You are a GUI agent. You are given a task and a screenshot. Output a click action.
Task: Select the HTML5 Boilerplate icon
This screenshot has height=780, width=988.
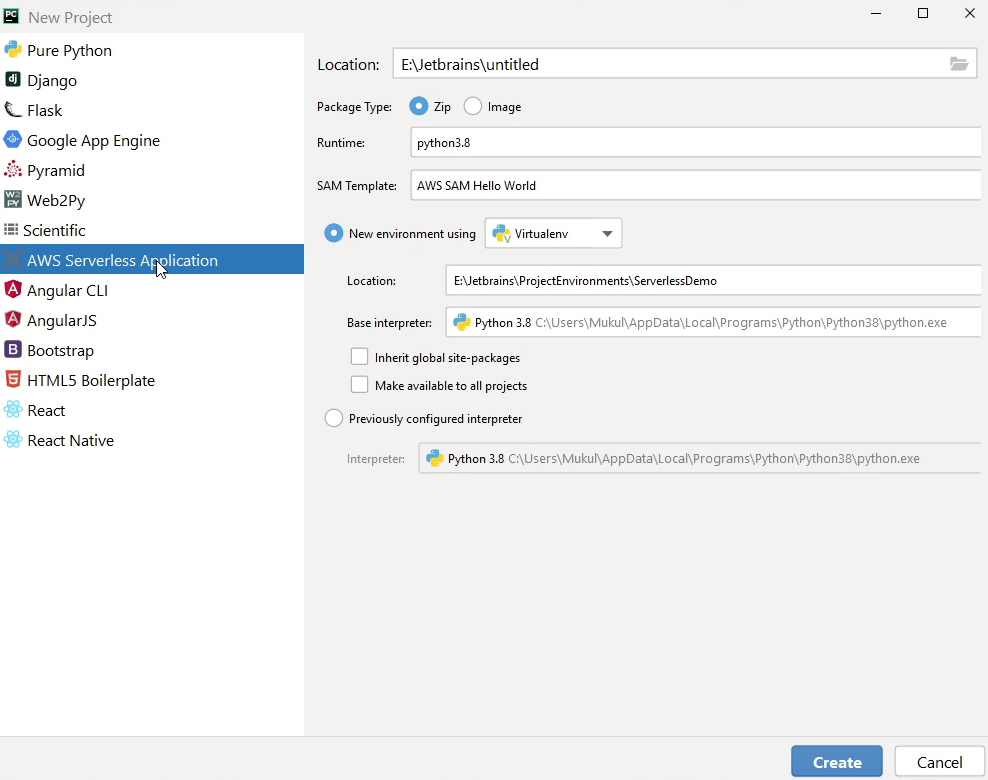click(13, 380)
